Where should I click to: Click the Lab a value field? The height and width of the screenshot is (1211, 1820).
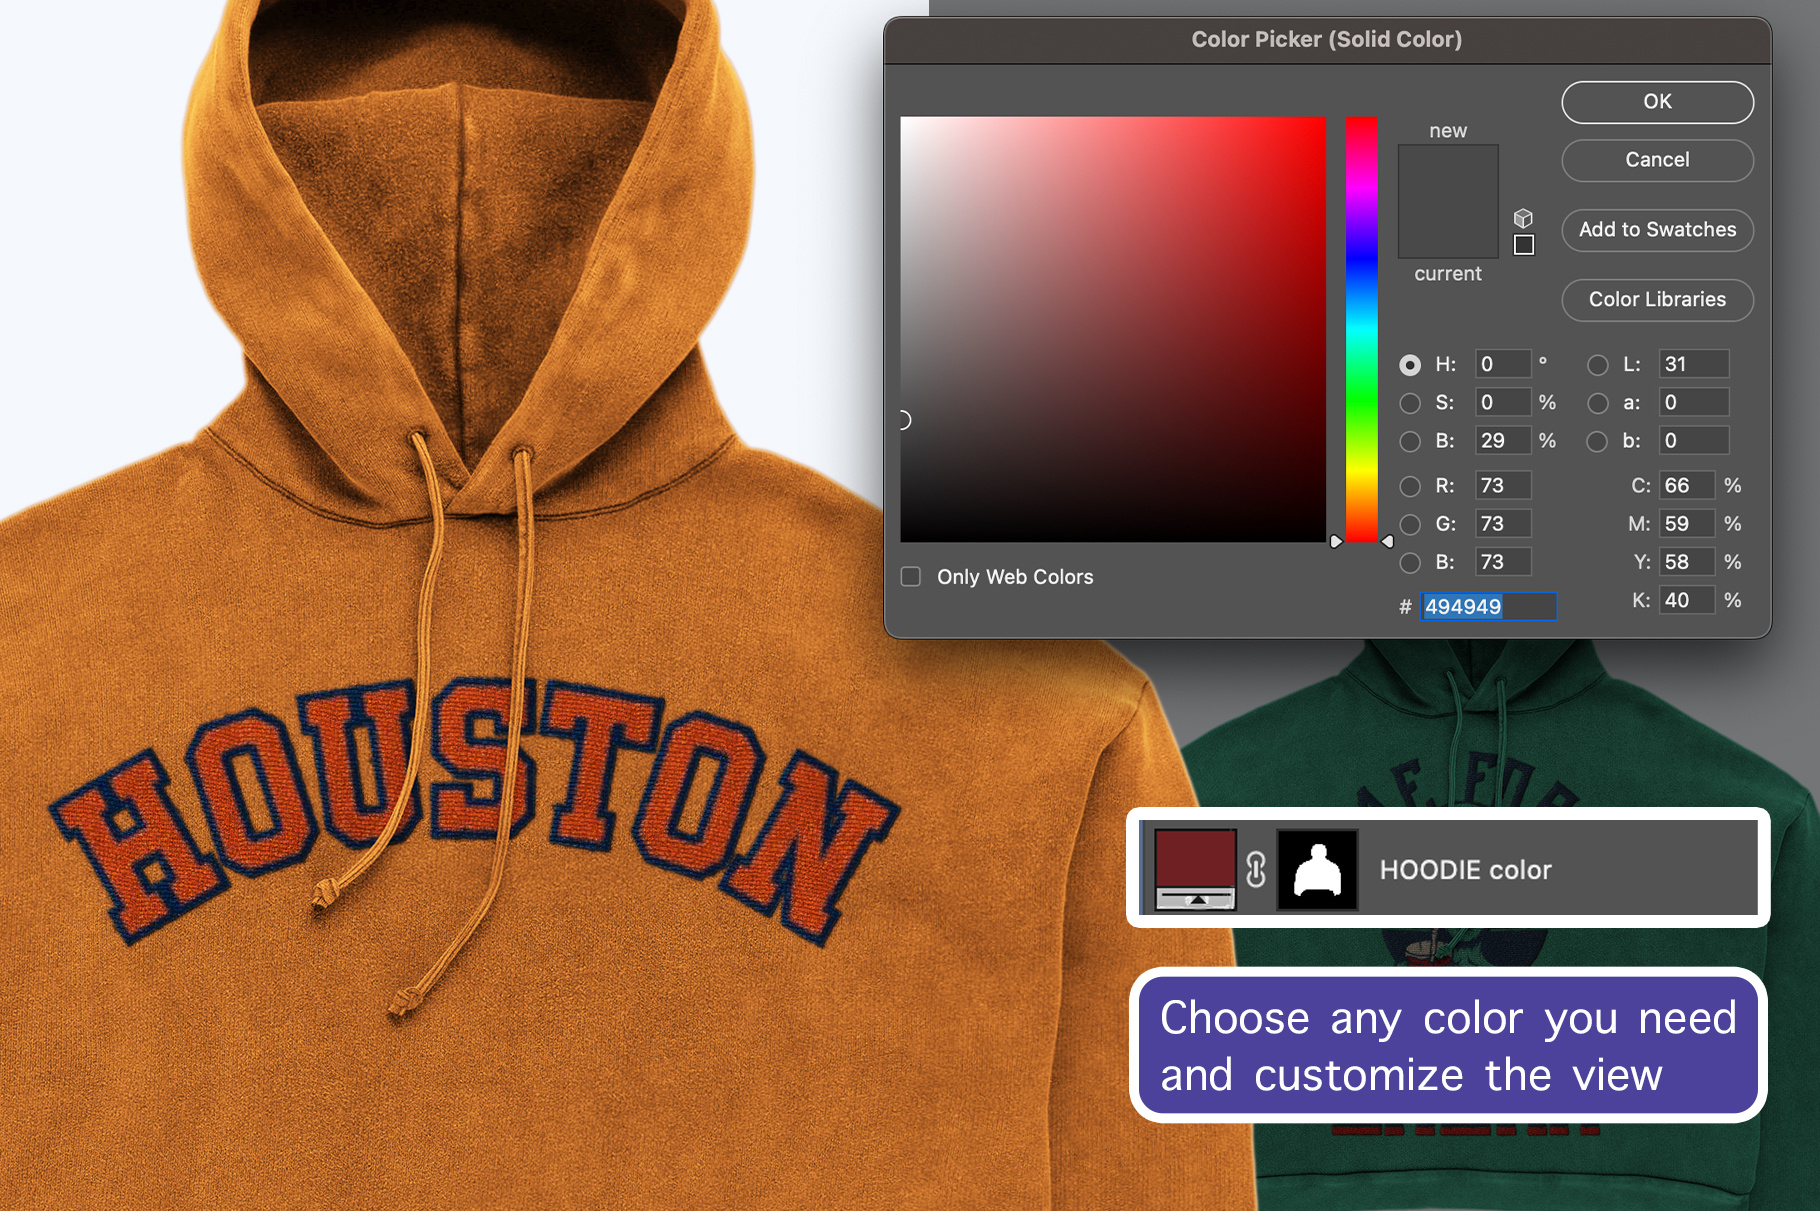1694,402
